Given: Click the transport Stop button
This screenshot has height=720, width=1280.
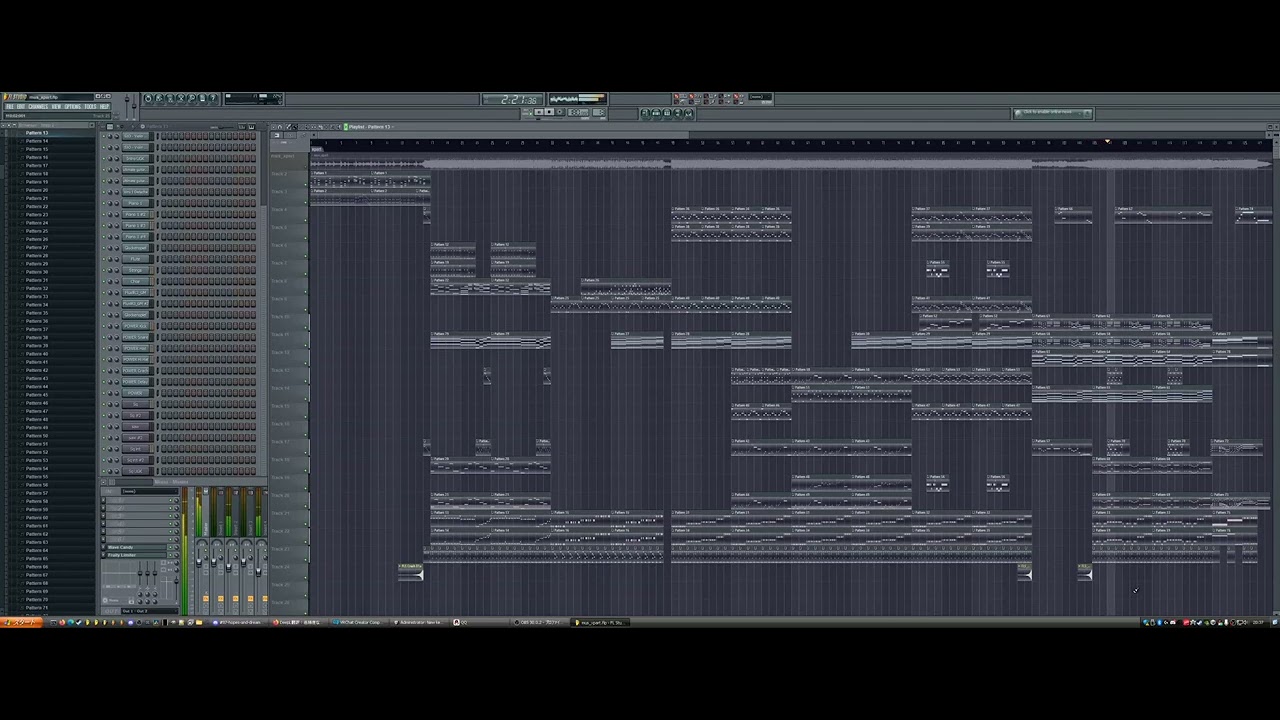Looking at the screenshot, I should pos(549,112).
